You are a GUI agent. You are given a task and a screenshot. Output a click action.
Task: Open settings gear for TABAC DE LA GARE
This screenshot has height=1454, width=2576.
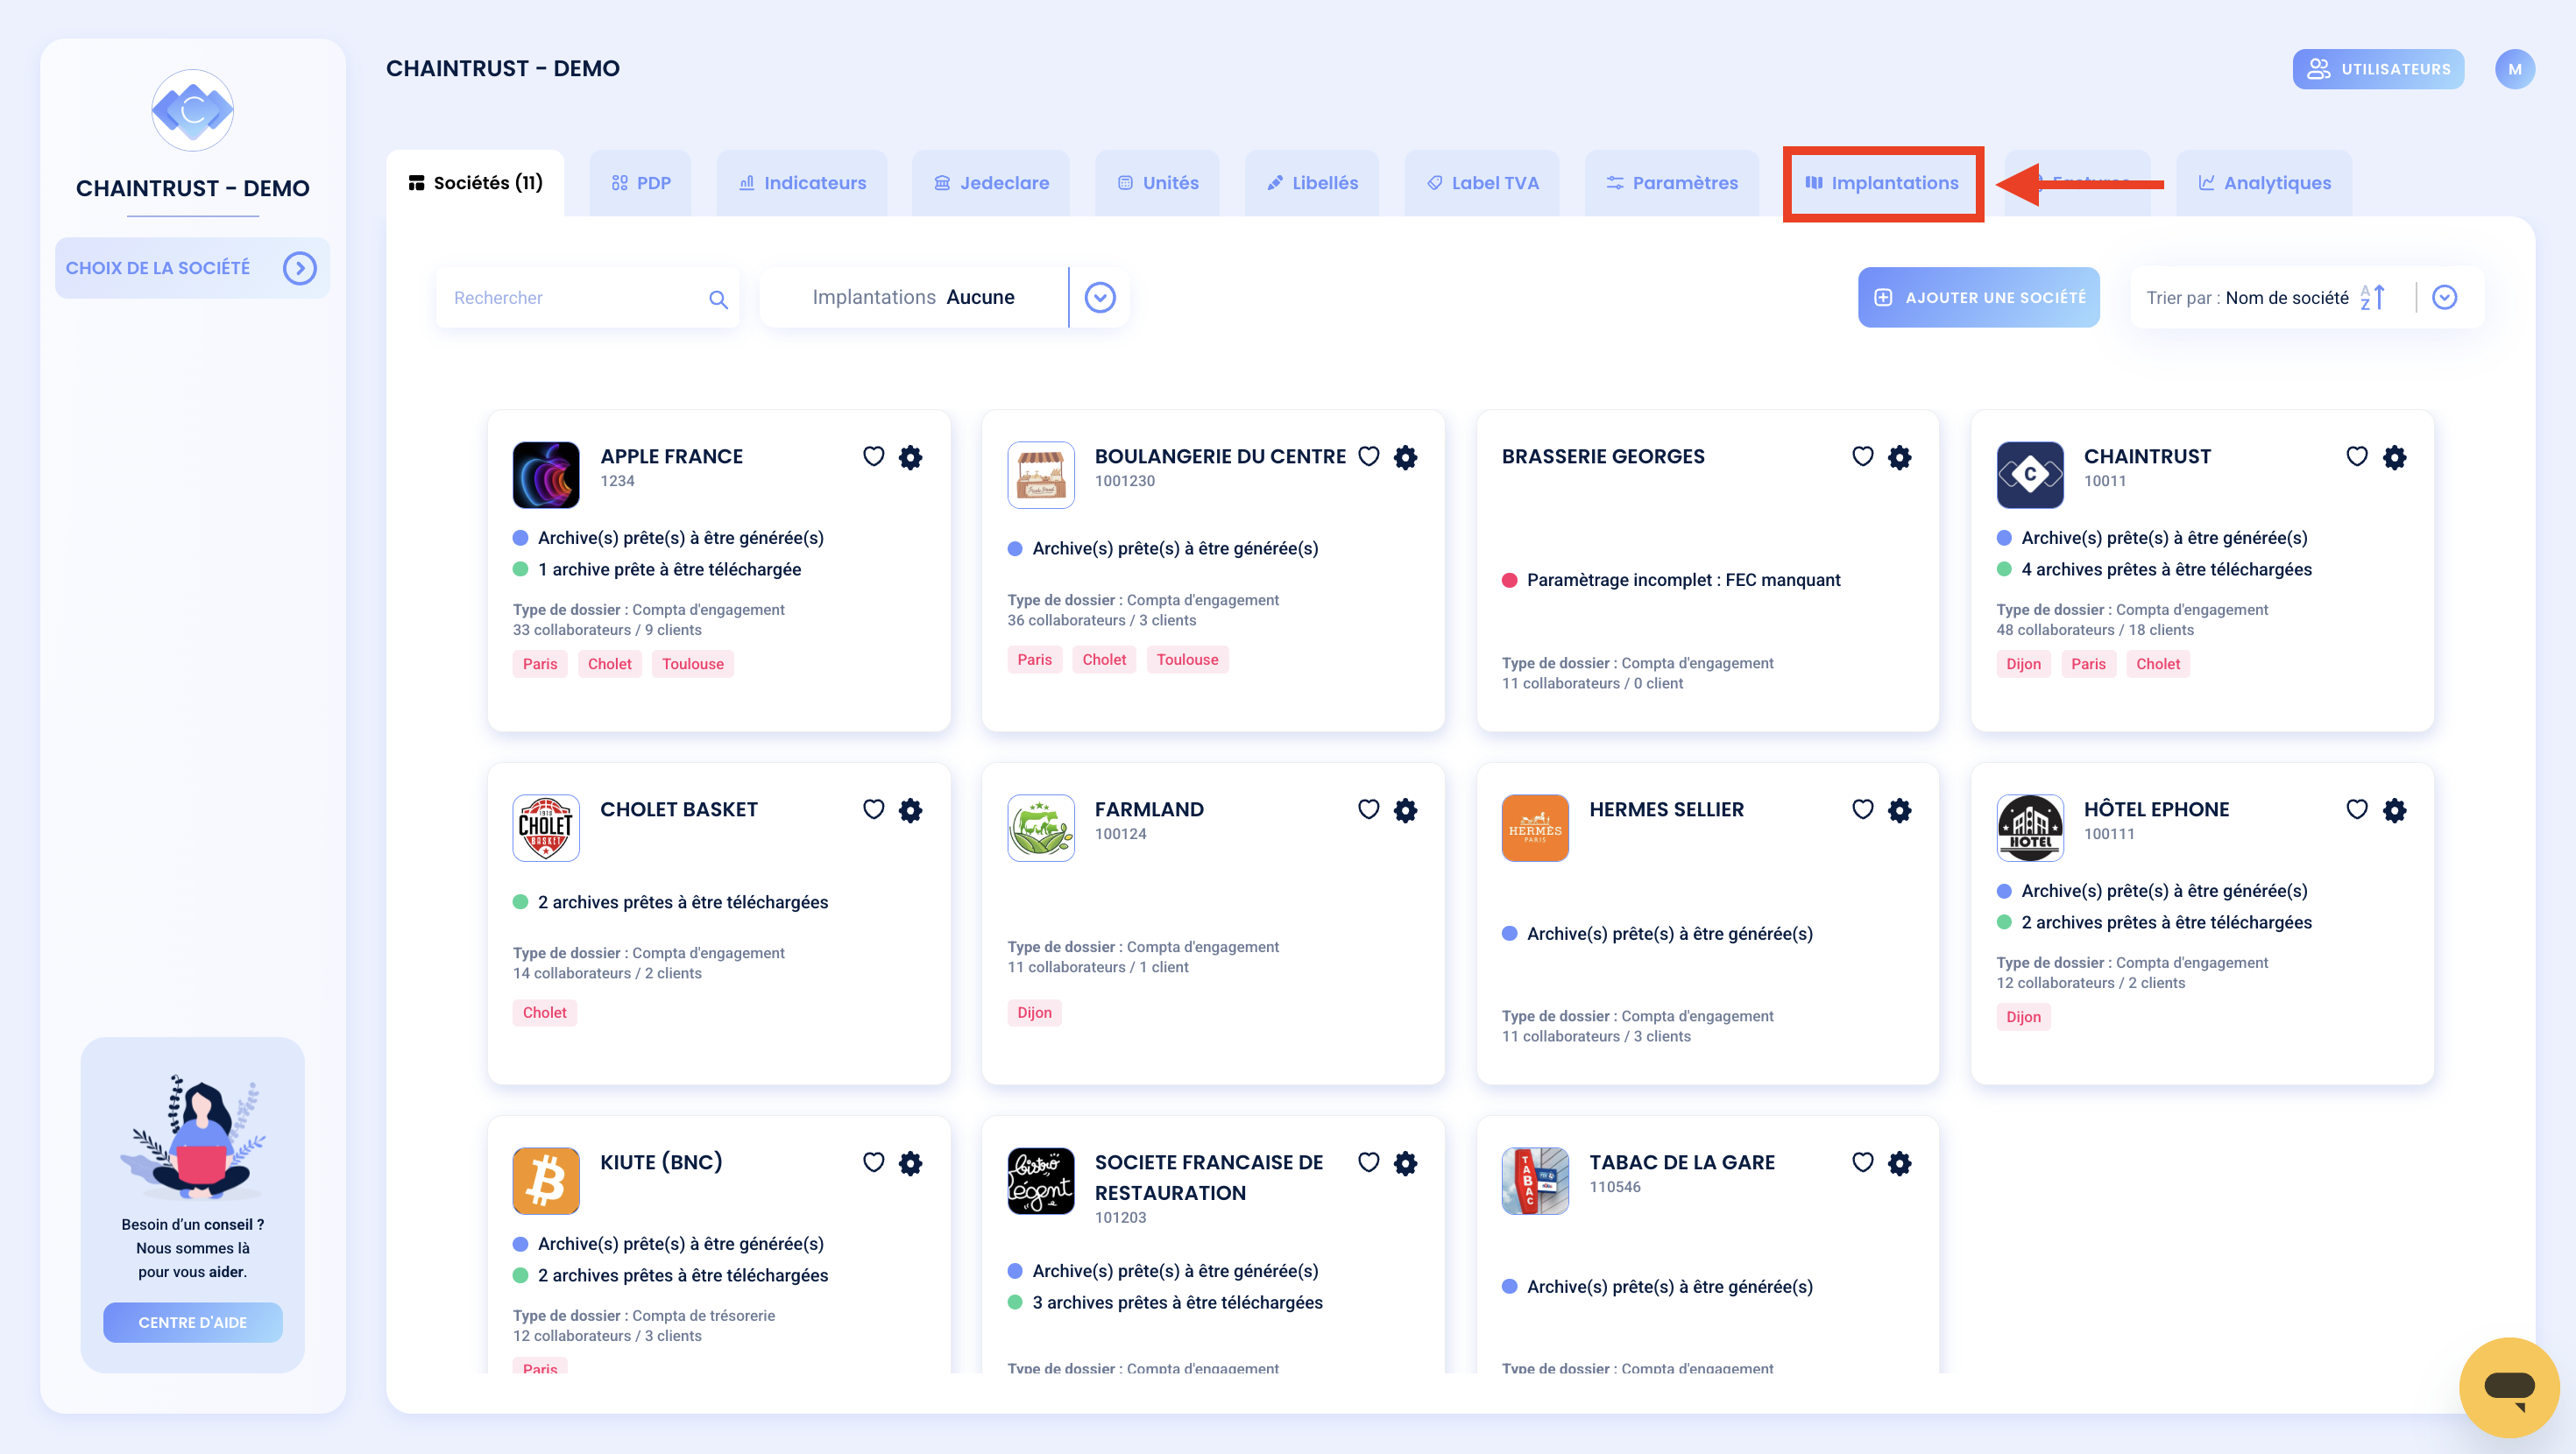(1899, 1163)
